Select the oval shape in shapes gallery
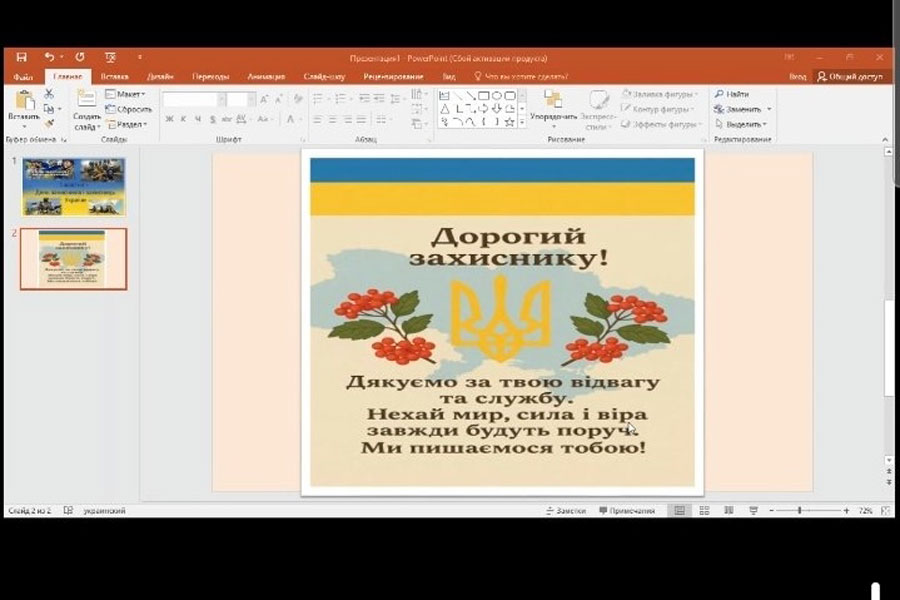This screenshot has width=900, height=600. click(497, 95)
